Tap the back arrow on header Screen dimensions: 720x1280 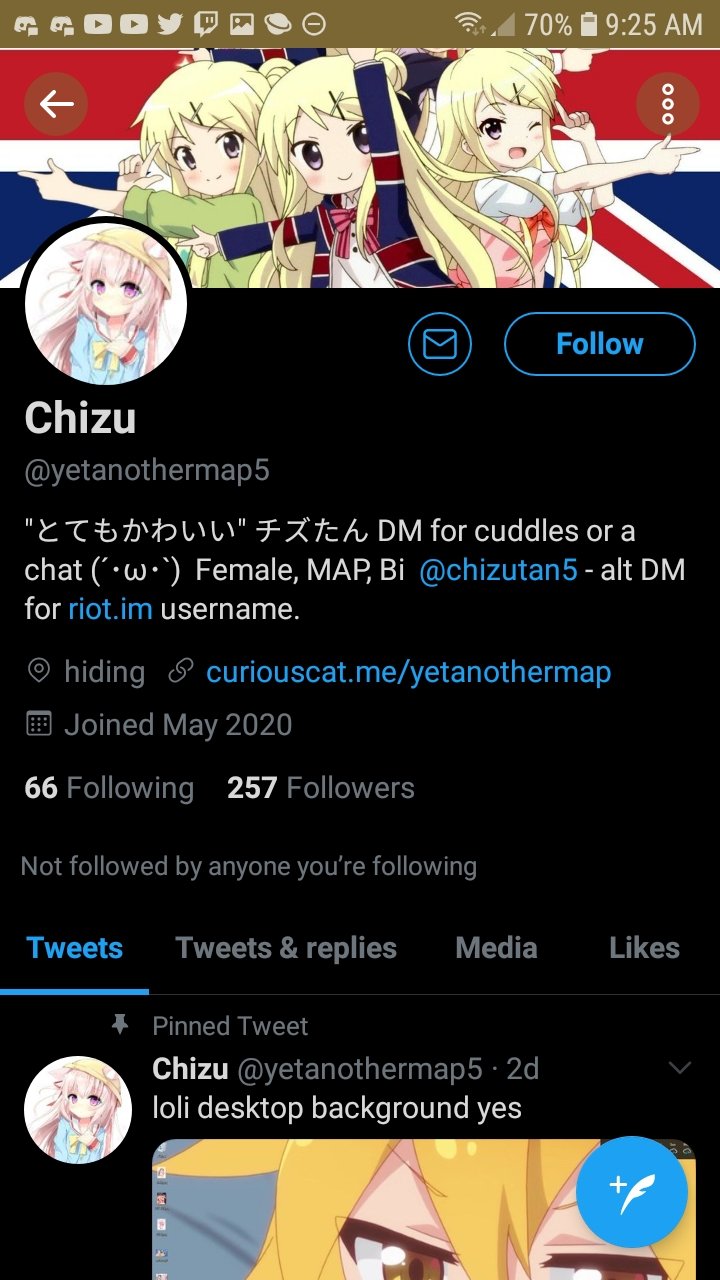[x=56, y=103]
